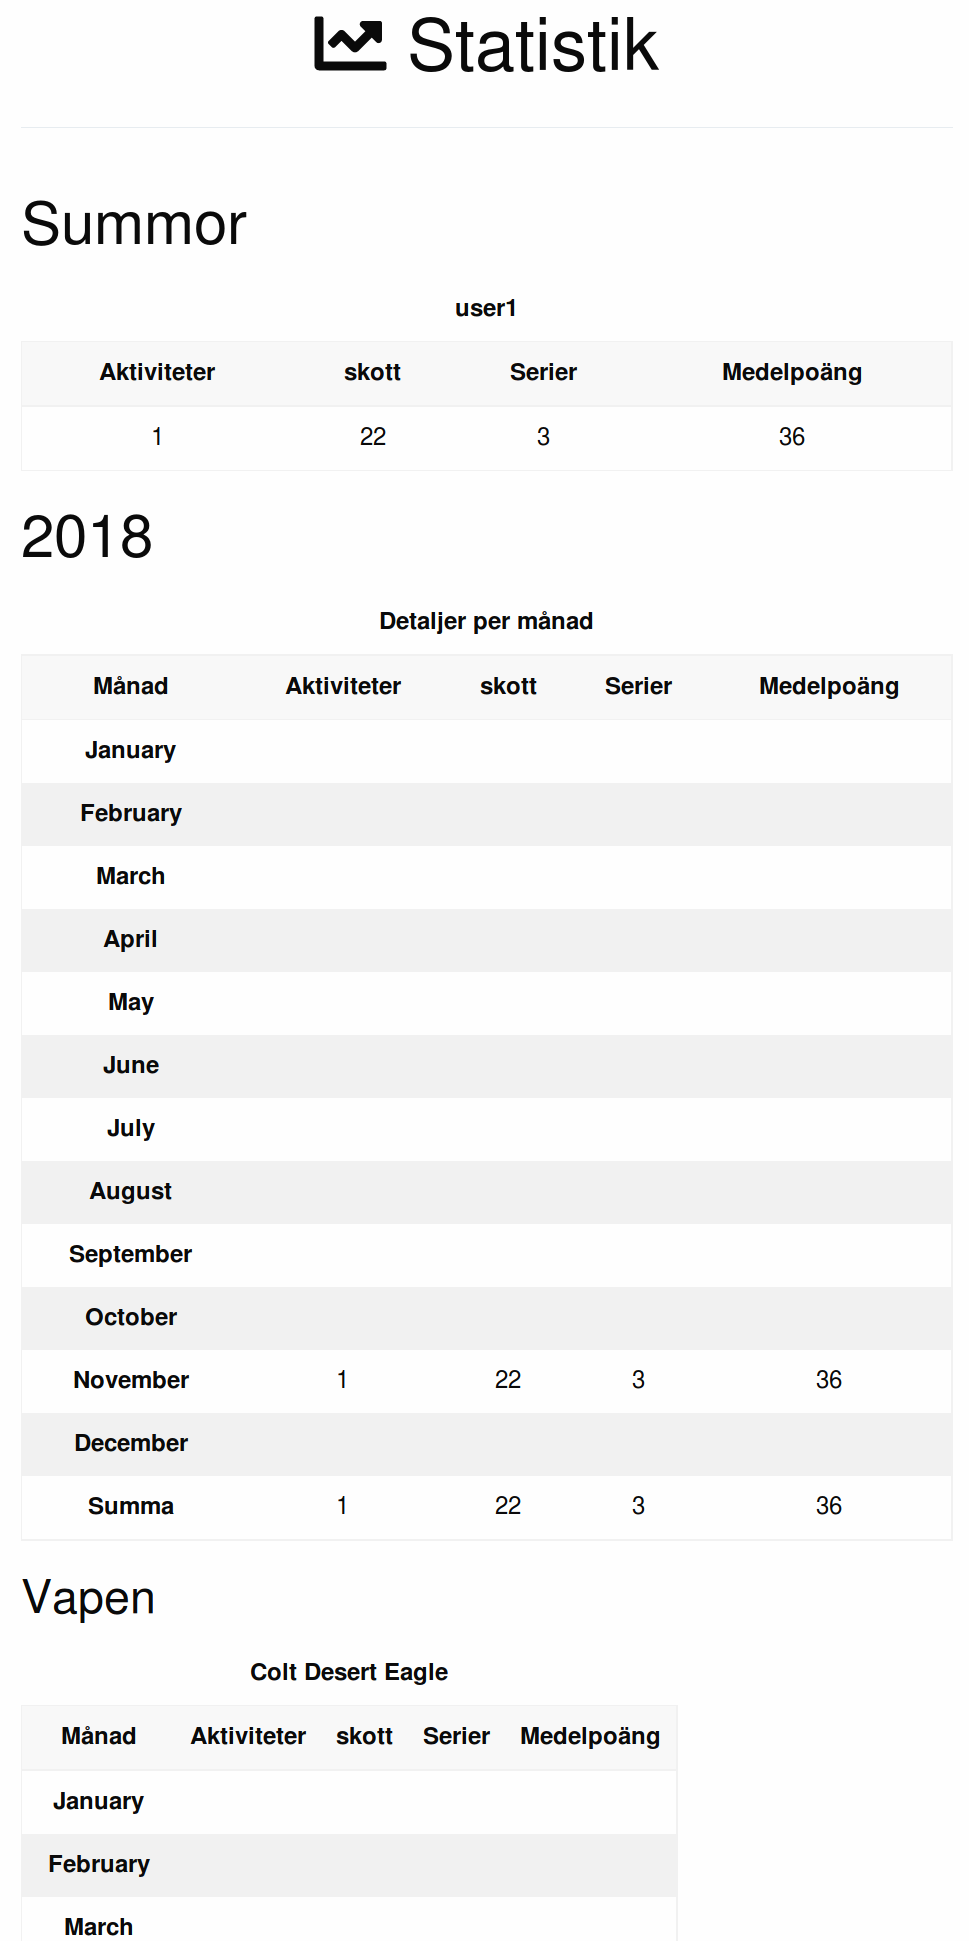Click the 2018 year heading
Image resolution: width=969 pixels, height=1941 pixels.
pyautogui.click(x=87, y=537)
